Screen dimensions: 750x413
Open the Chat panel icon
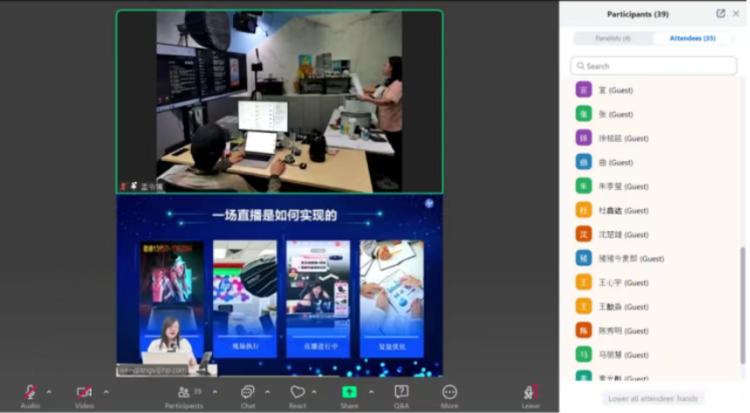pos(247,392)
